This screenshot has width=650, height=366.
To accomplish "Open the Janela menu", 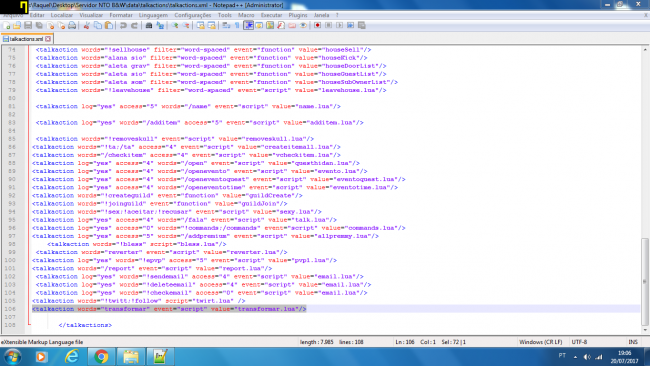I will coord(322,15).
